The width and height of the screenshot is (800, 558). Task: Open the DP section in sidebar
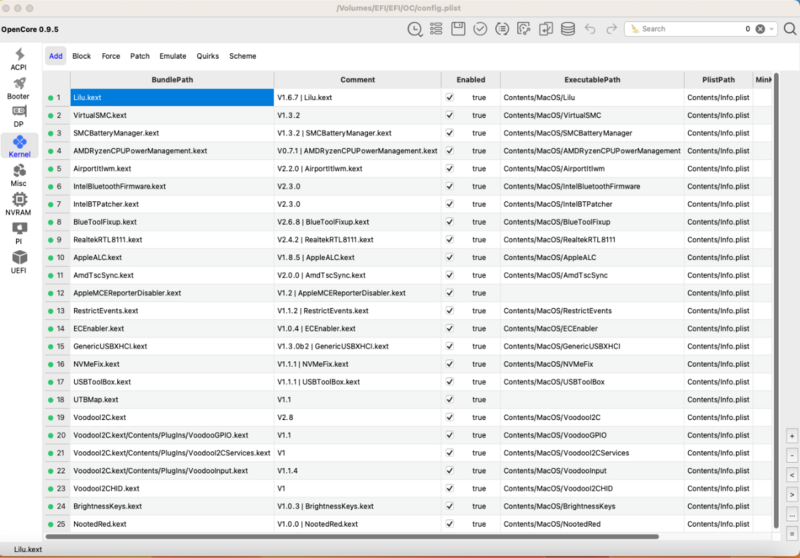click(19, 117)
